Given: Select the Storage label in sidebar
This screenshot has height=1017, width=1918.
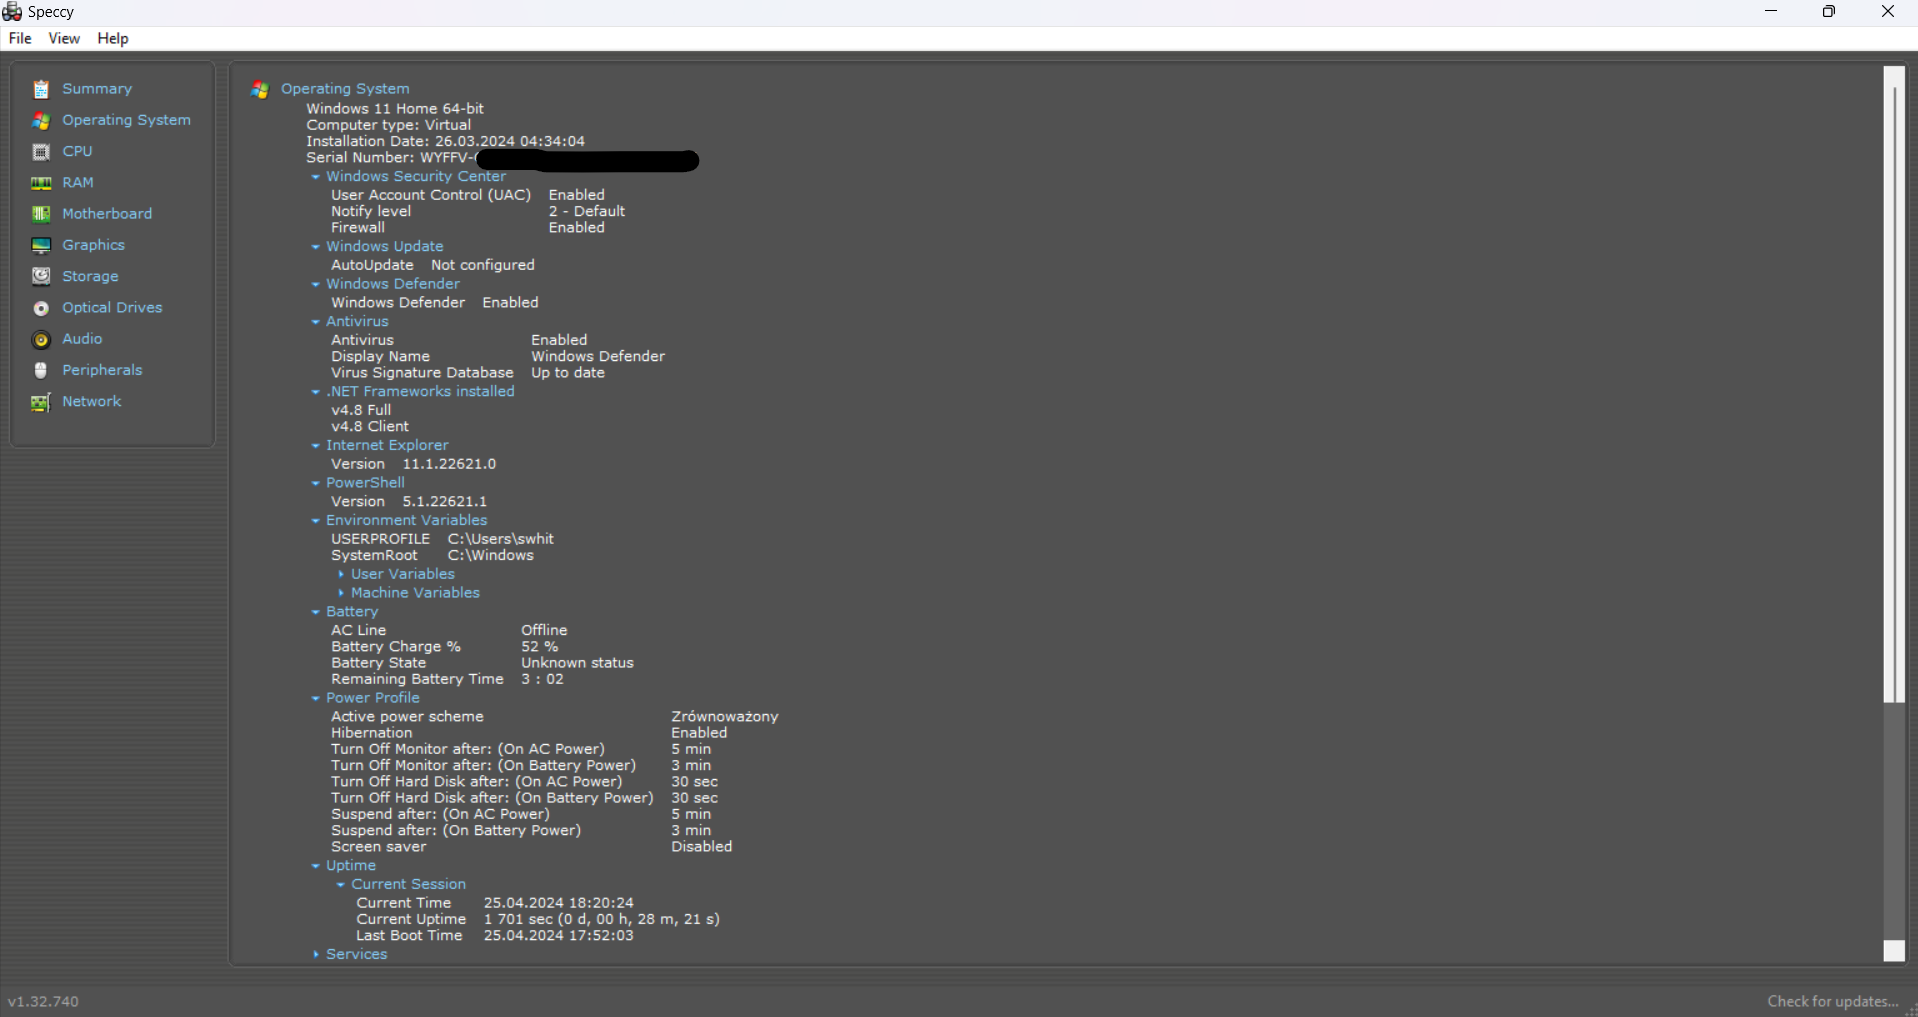Looking at the screenshot, I should click(90, 276).
